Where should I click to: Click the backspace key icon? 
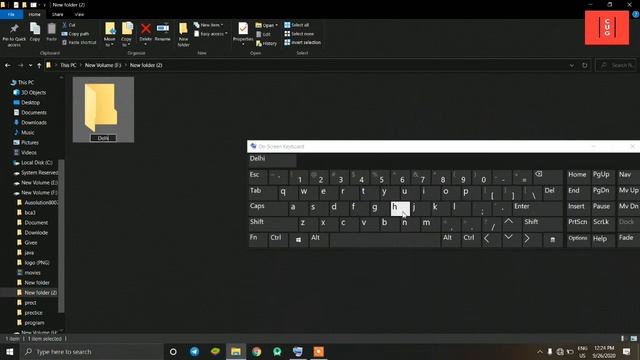click(548, 177)
